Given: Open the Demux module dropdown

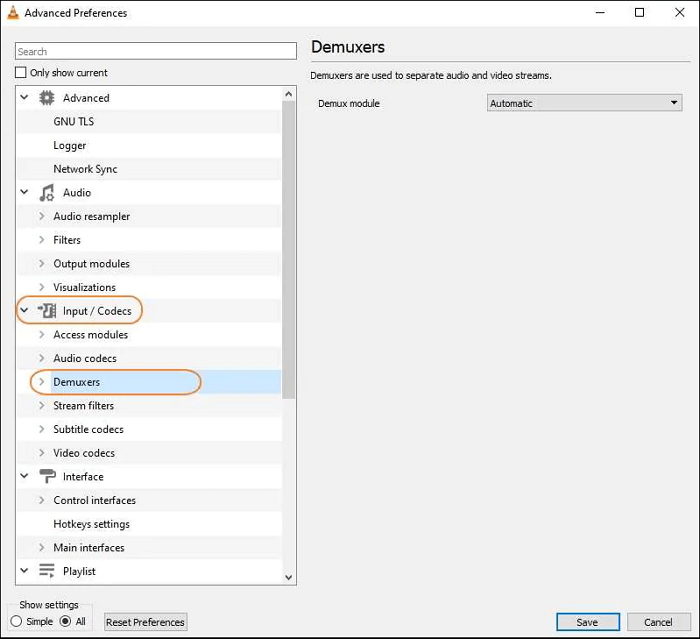Looking at the screenshot, I should (x=584, y=103).
